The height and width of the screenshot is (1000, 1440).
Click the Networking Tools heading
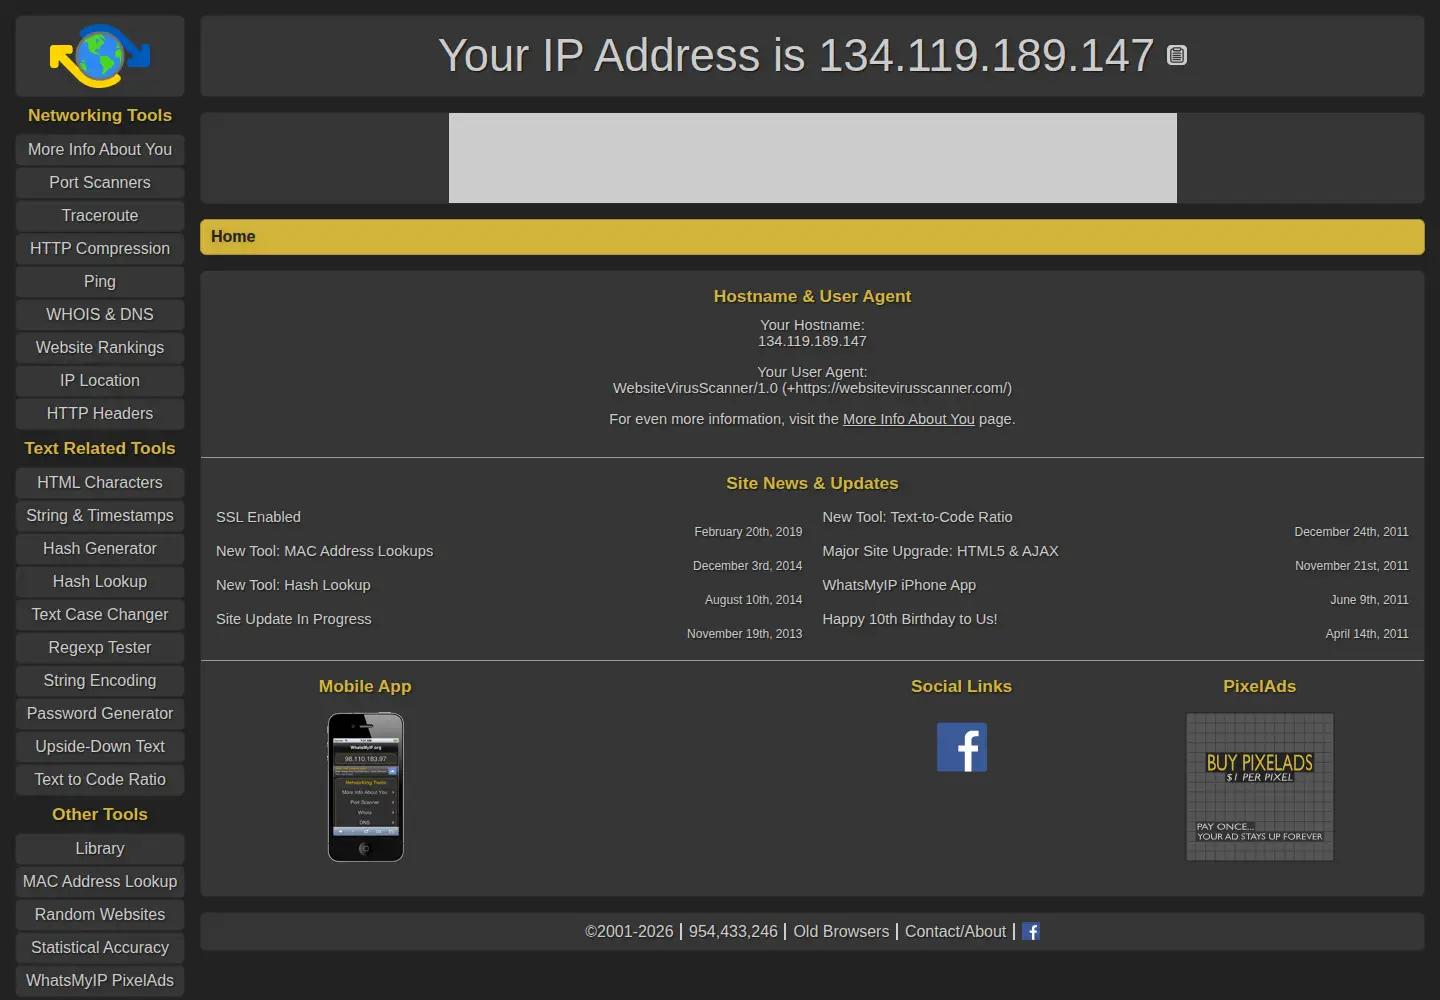(100, 115)
